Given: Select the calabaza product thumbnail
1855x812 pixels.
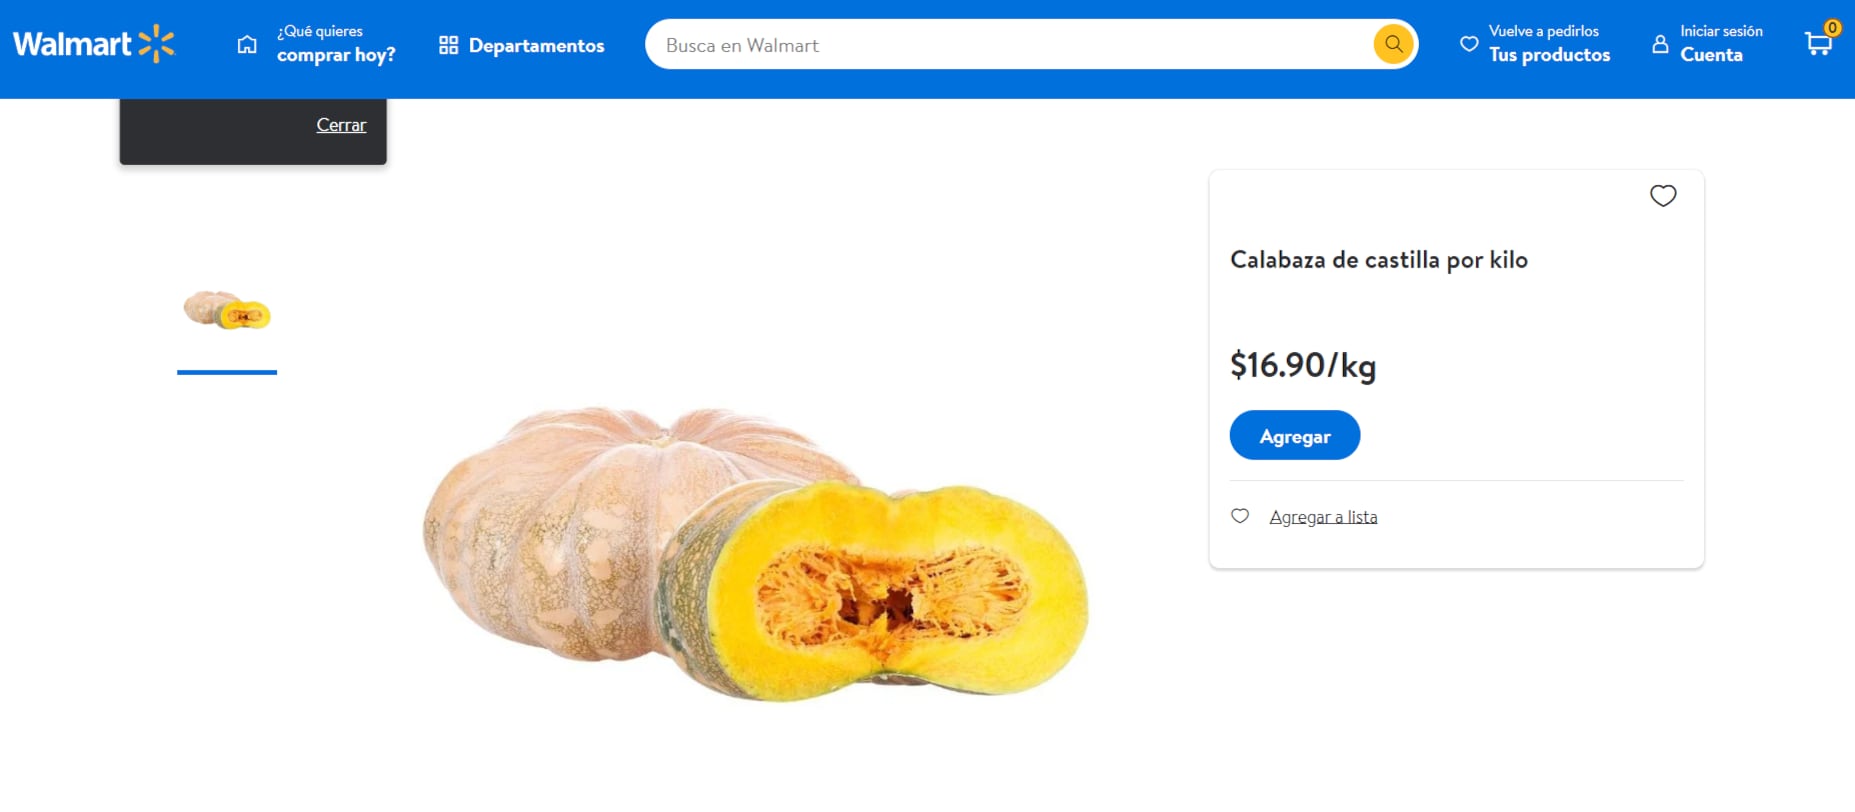Looking at the screenshot, I should pos(227,310).
